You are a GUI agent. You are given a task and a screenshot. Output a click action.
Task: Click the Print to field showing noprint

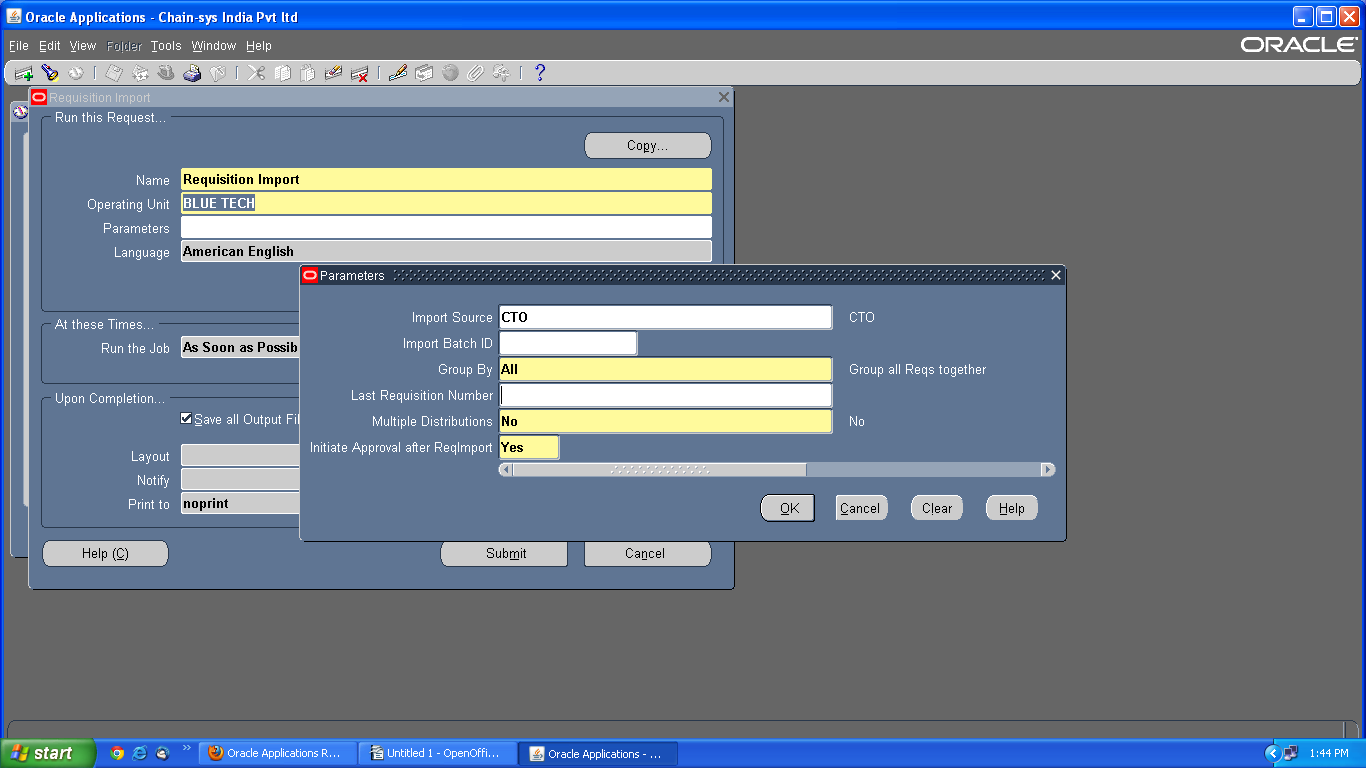240,503
